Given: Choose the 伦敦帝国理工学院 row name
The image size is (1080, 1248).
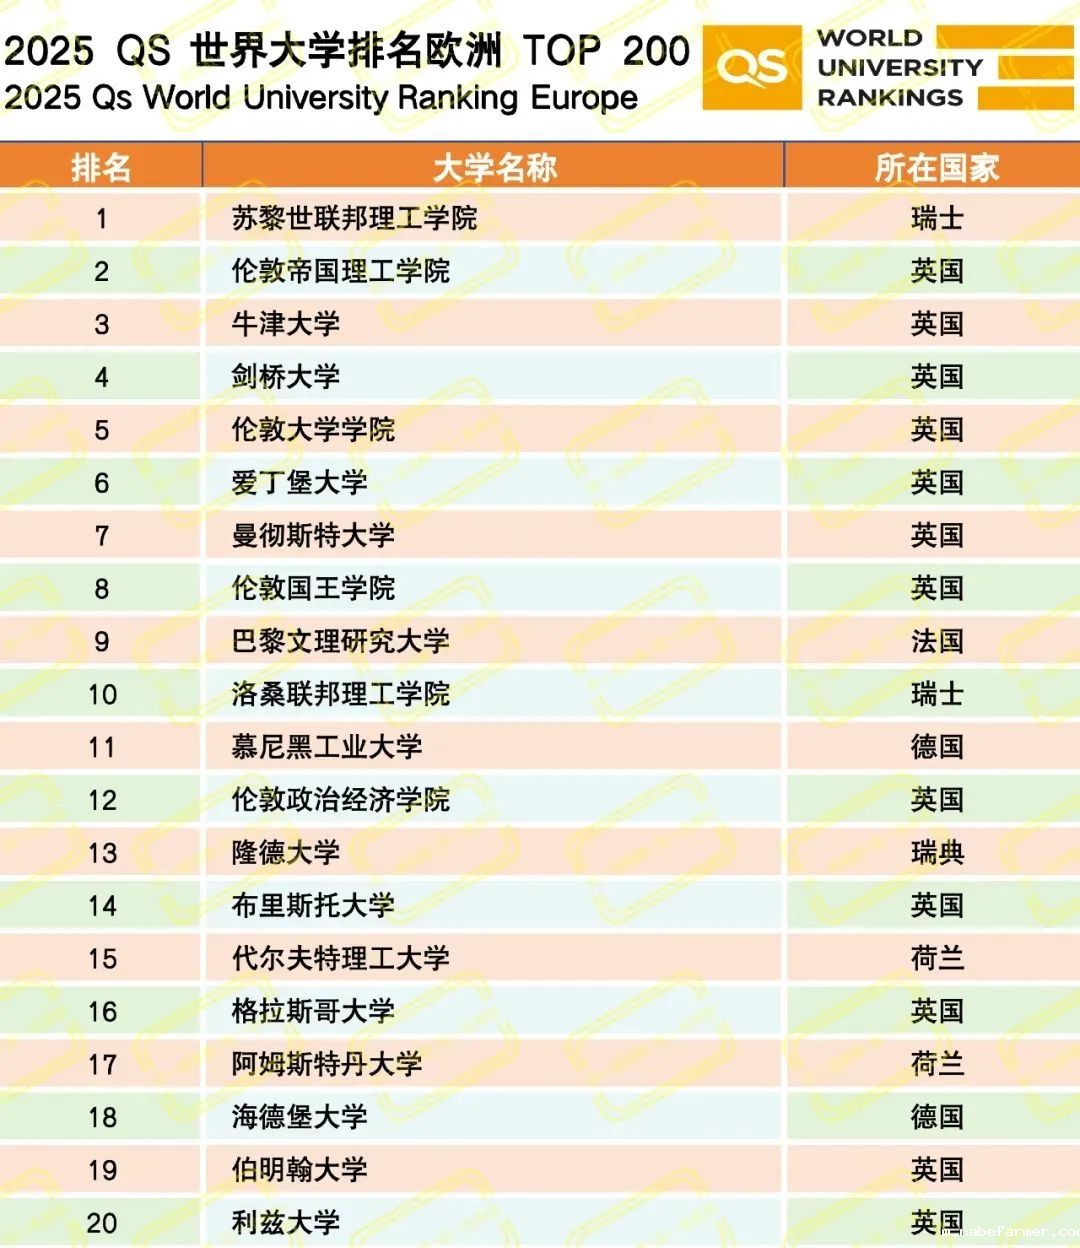Looking at the screenshot, I should (x=341, y=271).
